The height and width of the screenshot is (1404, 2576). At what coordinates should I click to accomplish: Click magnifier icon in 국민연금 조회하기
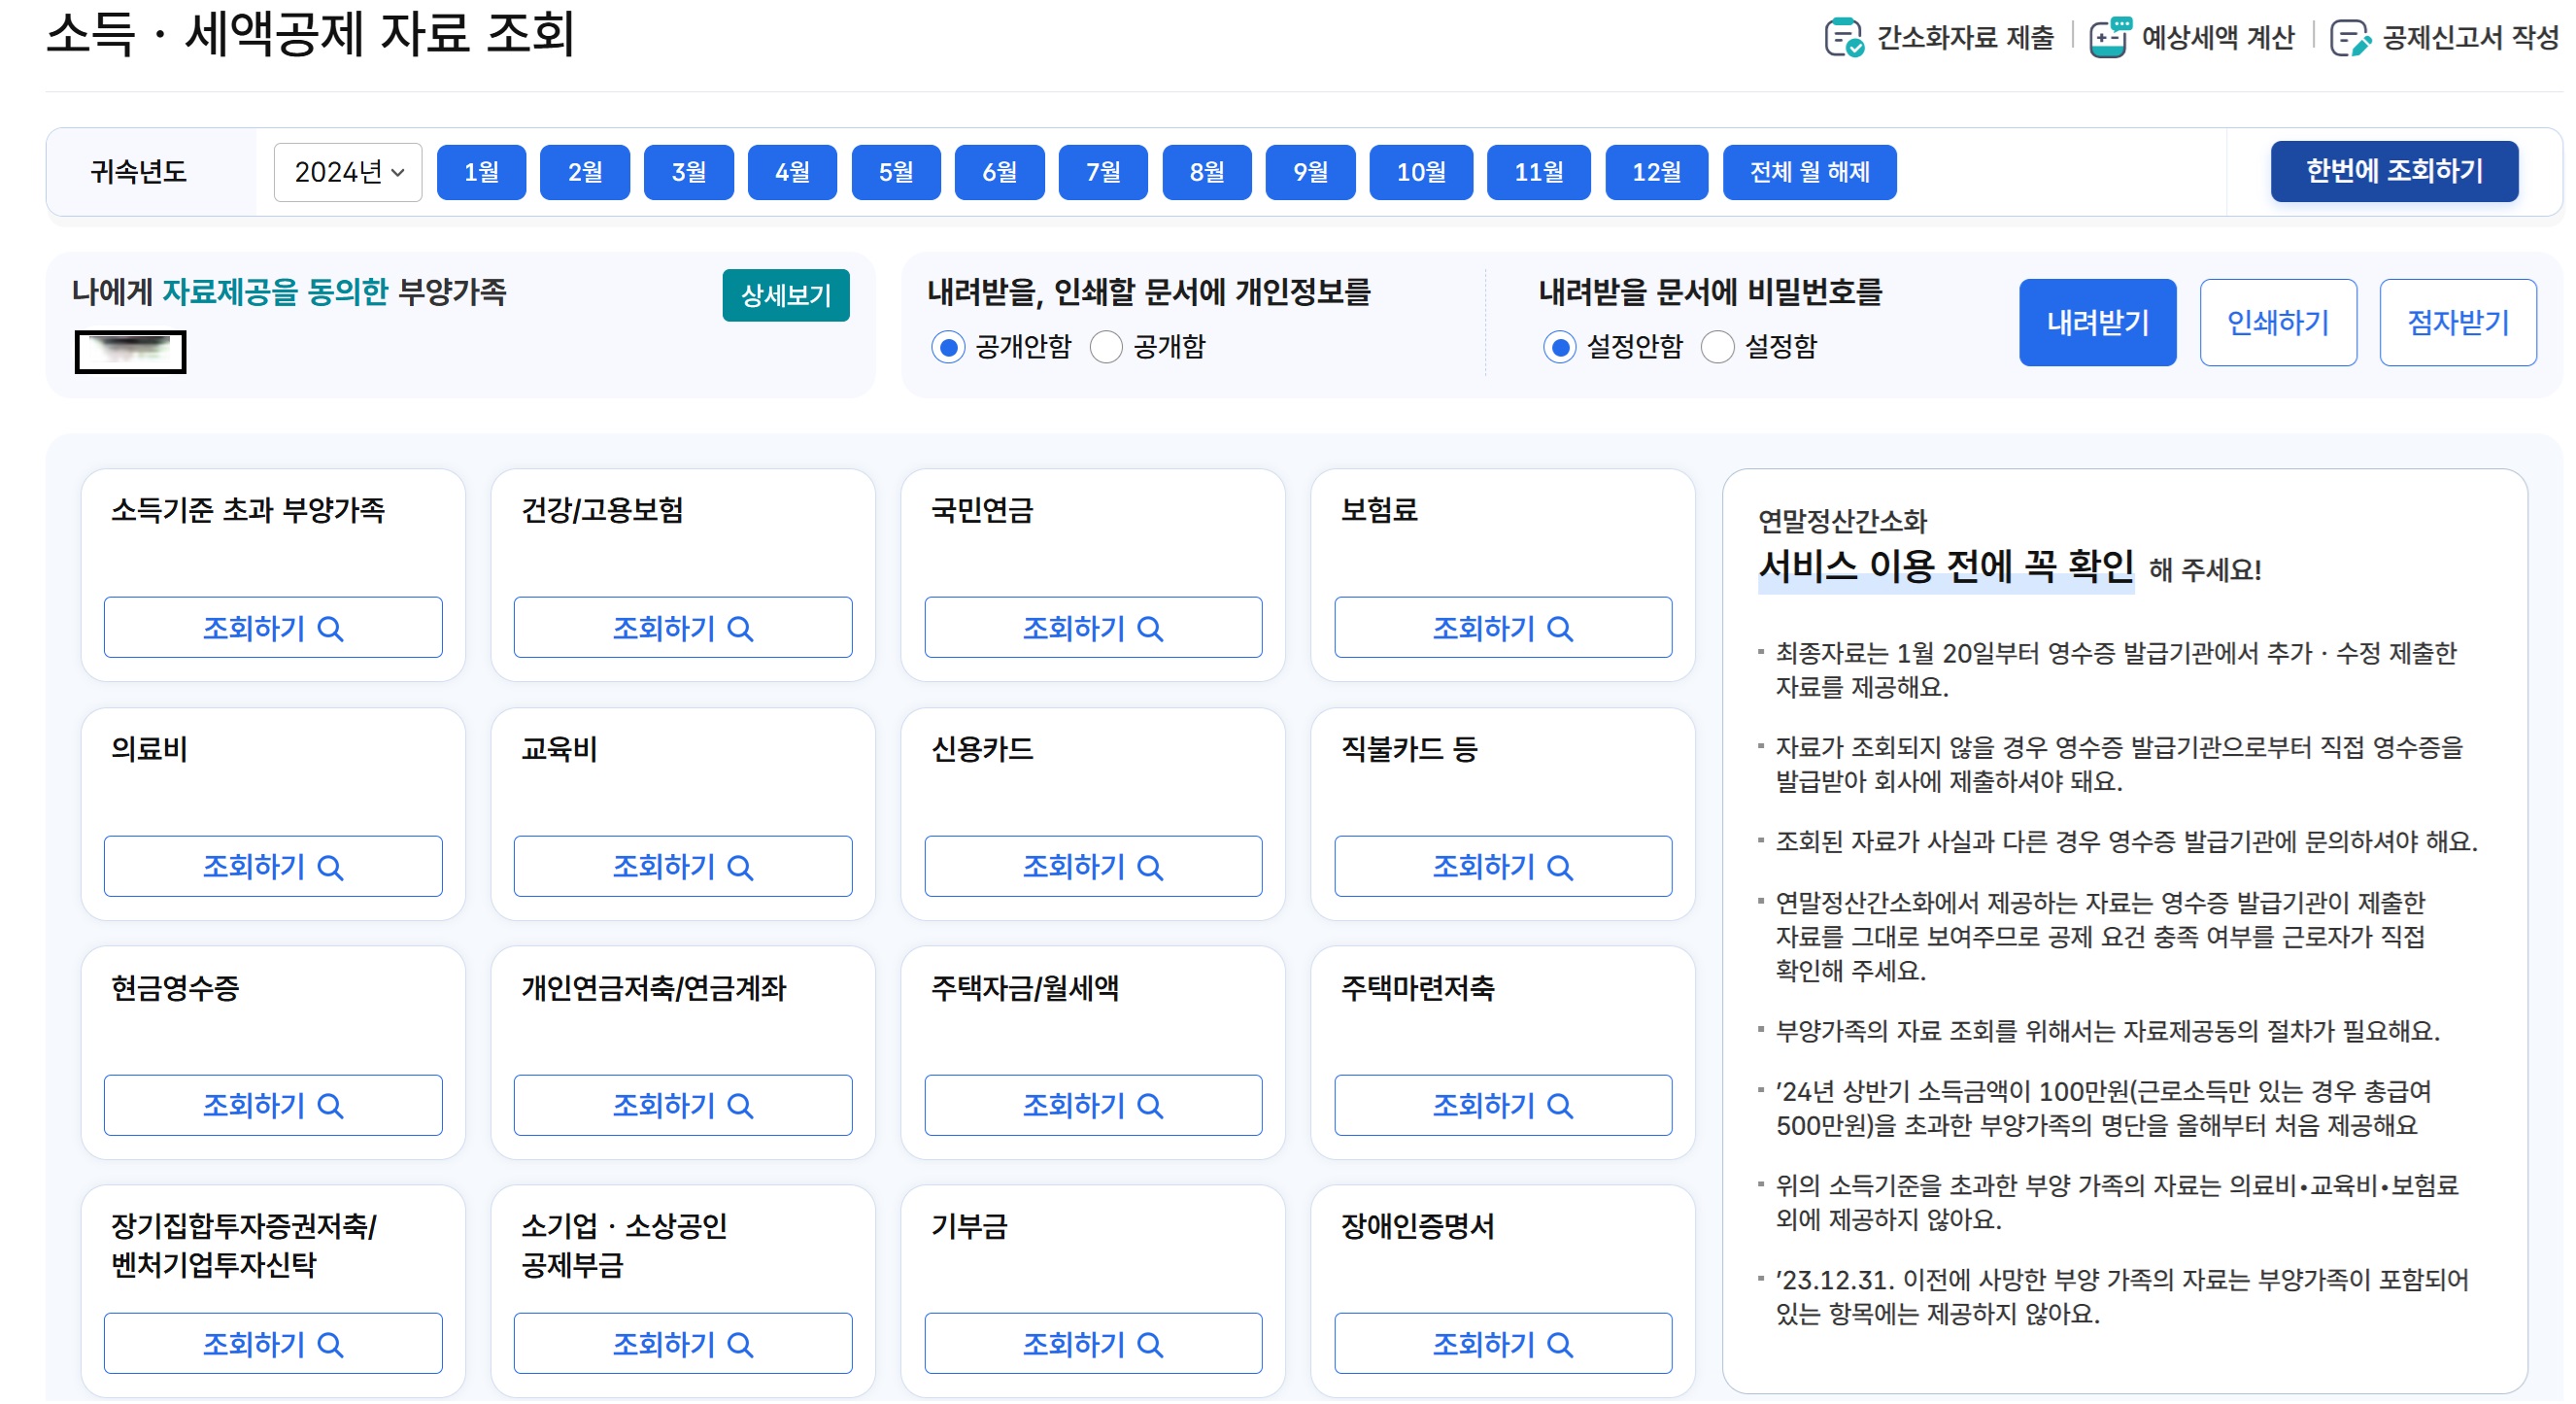(1150, 629)
